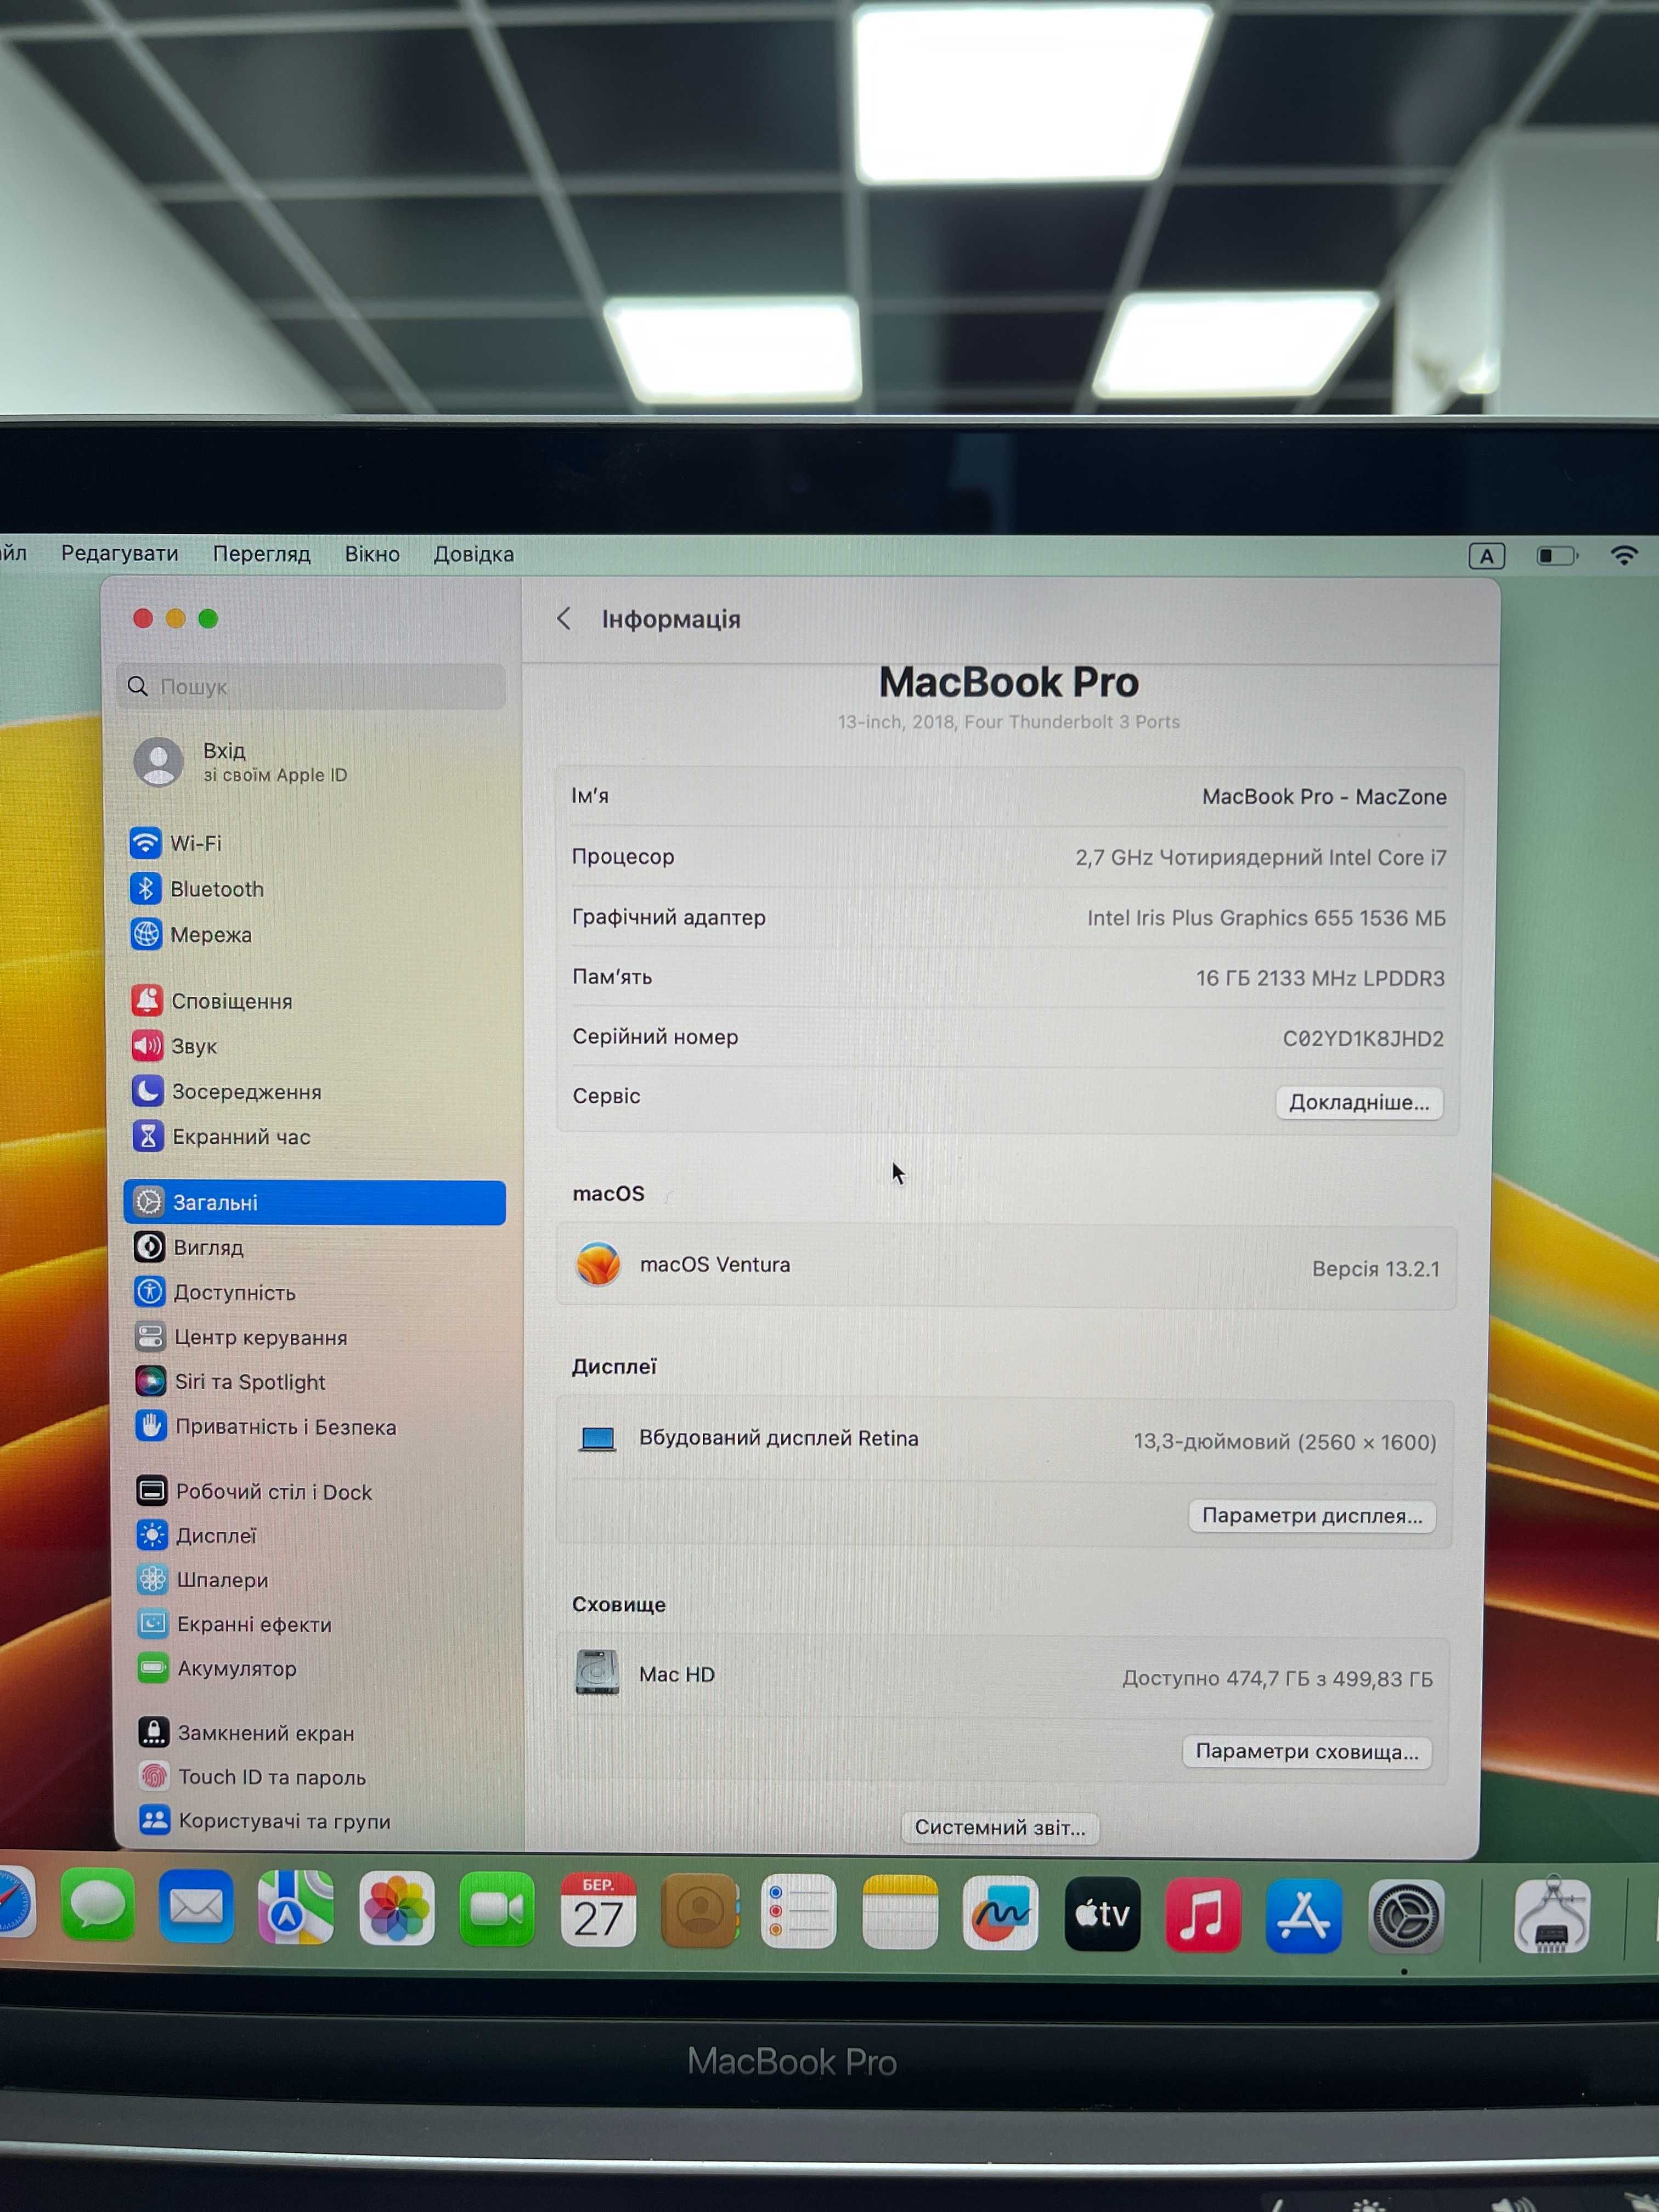Image resolution: width=1659 pixels, height=2212 pixels.
Task: Open Touch ID та пароль settings
Action: click(253, 1777)
